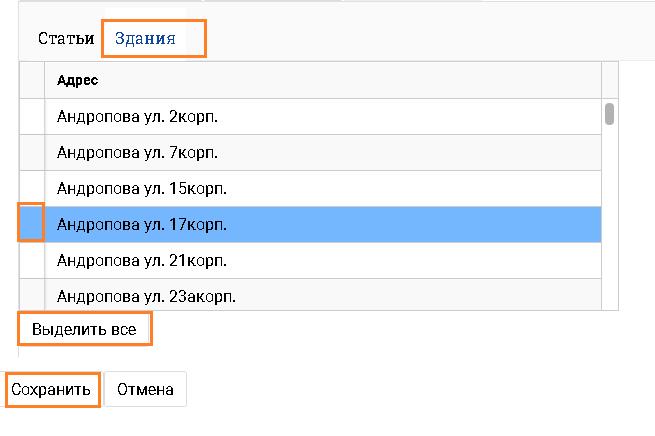Select row Андропова ул. 2корп.
Image resolution: width=655 pixels, height=436 pixels.
click(x=322, y=117)
